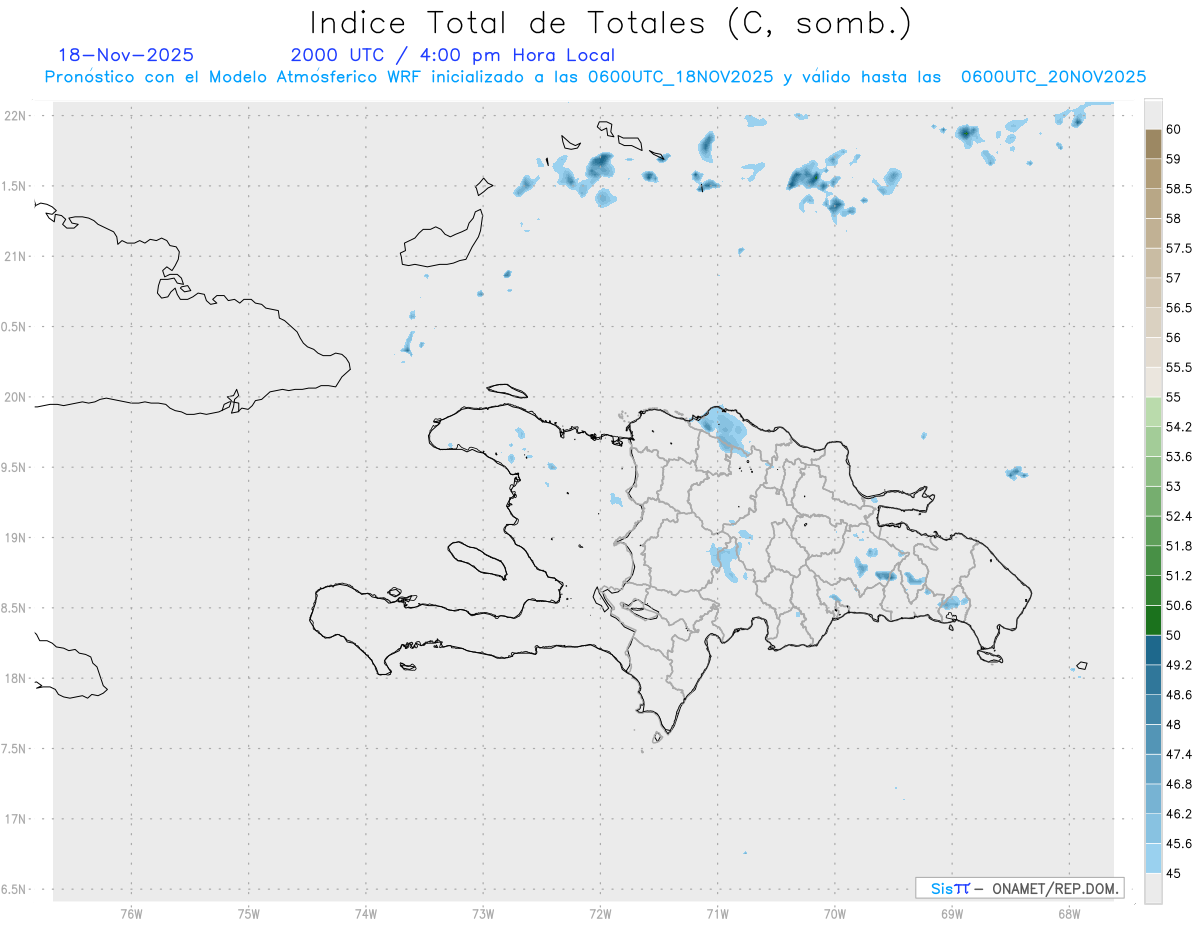The width and height of the screenshot is (1200, 927).
Task: Pick the light blue swatch between 45 and 45.6
Action: pyautogui.click(x=1153, y=858)
